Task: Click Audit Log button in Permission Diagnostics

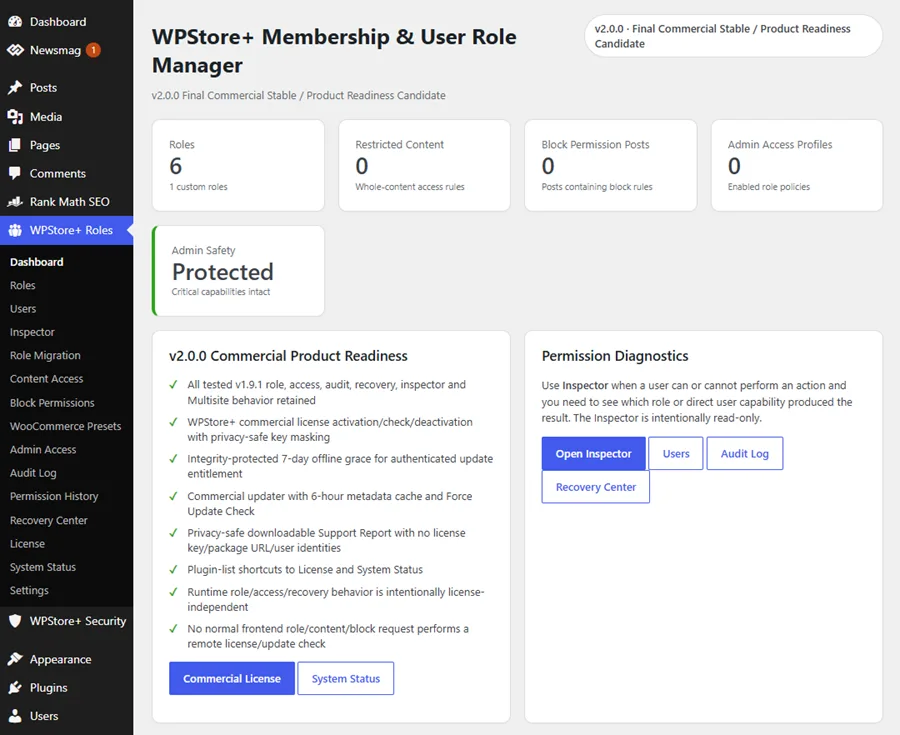Action: tap(744, 453)
